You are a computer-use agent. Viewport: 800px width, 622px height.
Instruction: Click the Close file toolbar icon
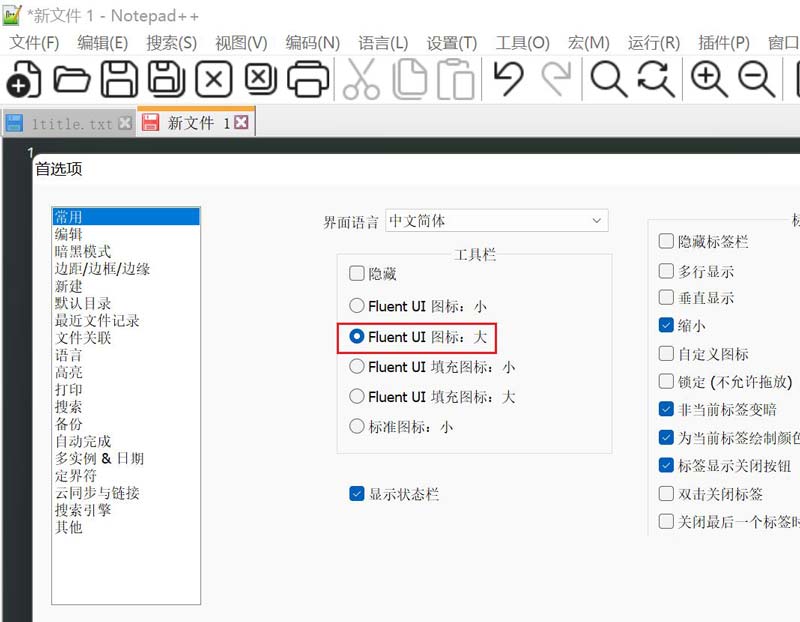tap(214, 79)
